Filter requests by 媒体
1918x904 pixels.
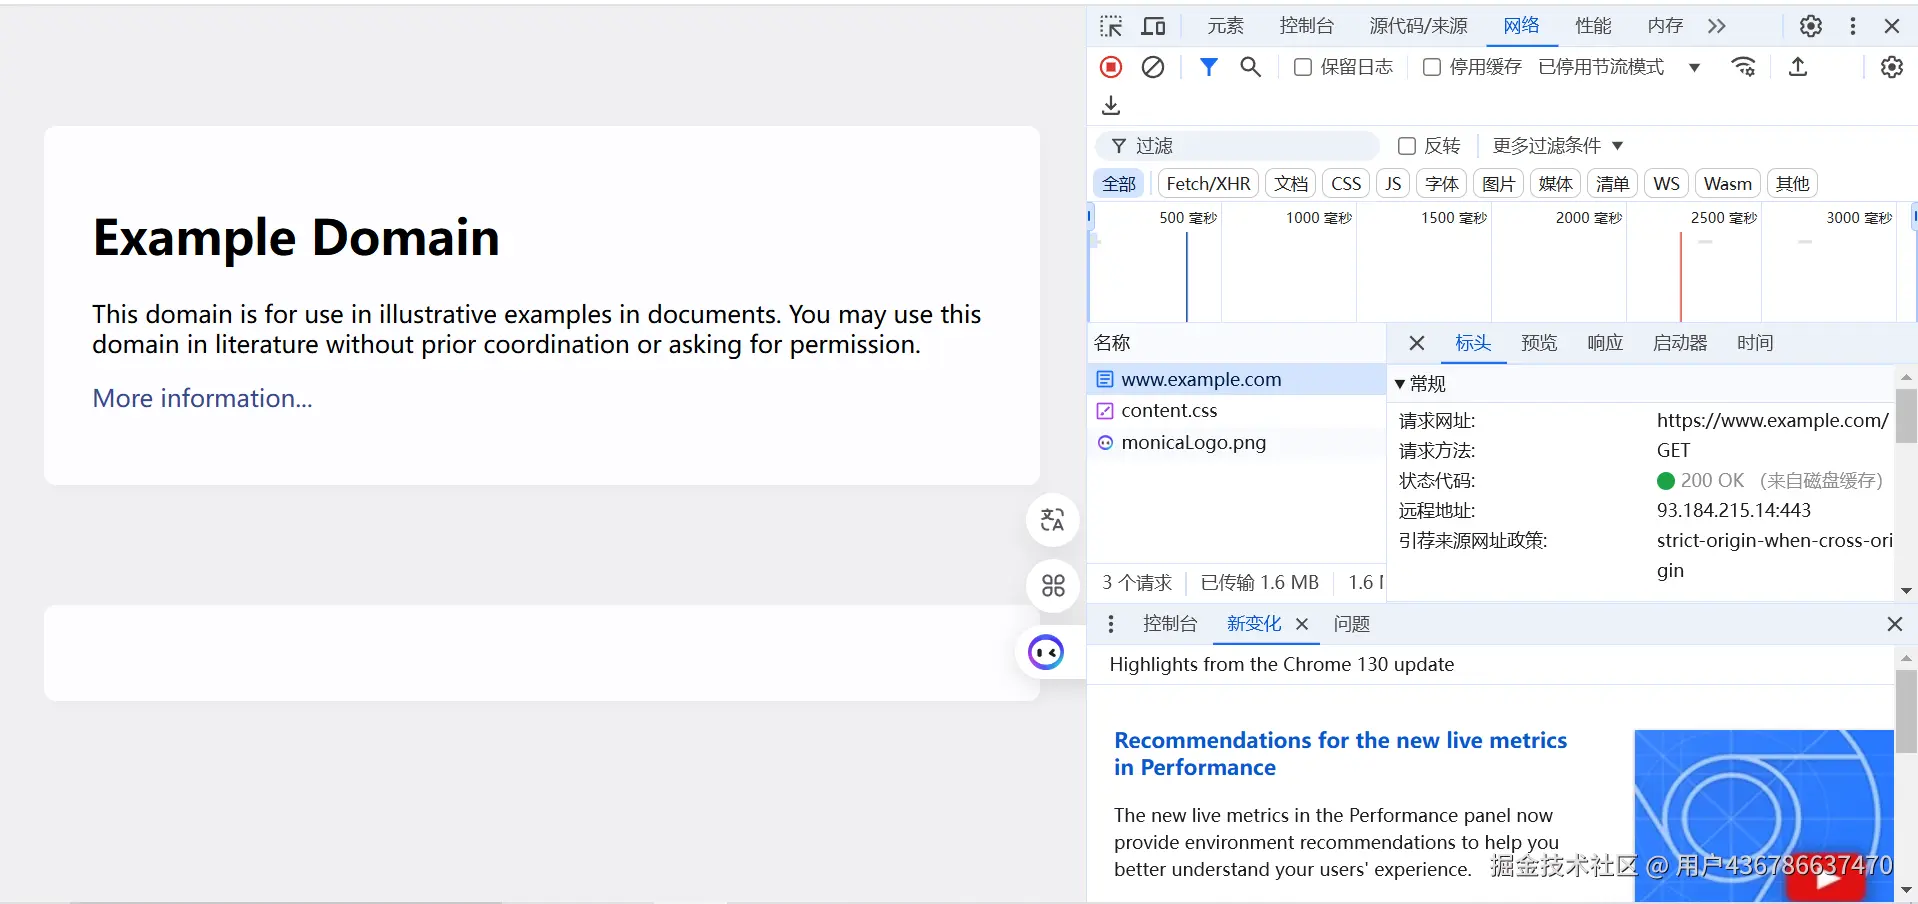pyautogui.click(x=1555, y=184)
